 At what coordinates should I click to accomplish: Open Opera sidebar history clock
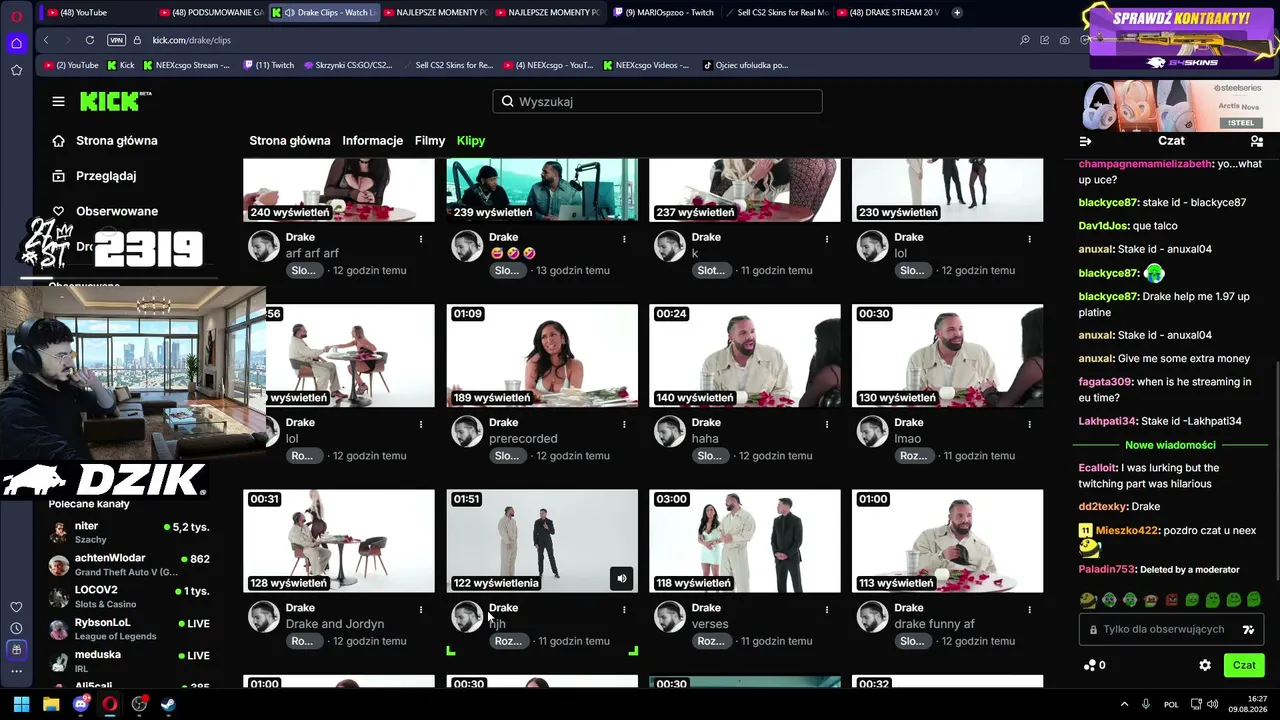(16, 628)
